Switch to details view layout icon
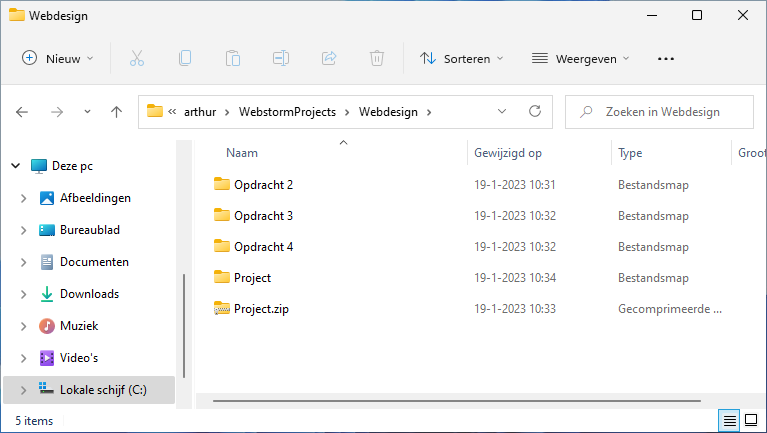 729,420
